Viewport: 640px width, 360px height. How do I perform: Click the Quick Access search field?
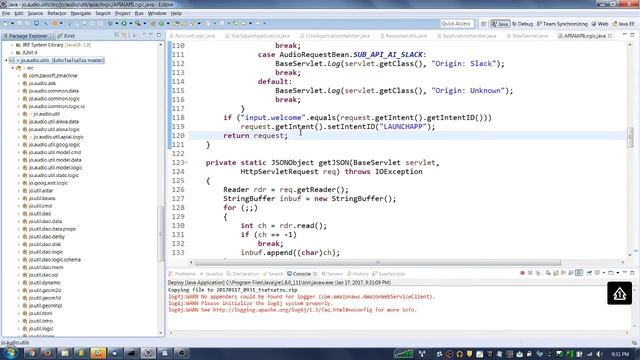coord(457,24)
